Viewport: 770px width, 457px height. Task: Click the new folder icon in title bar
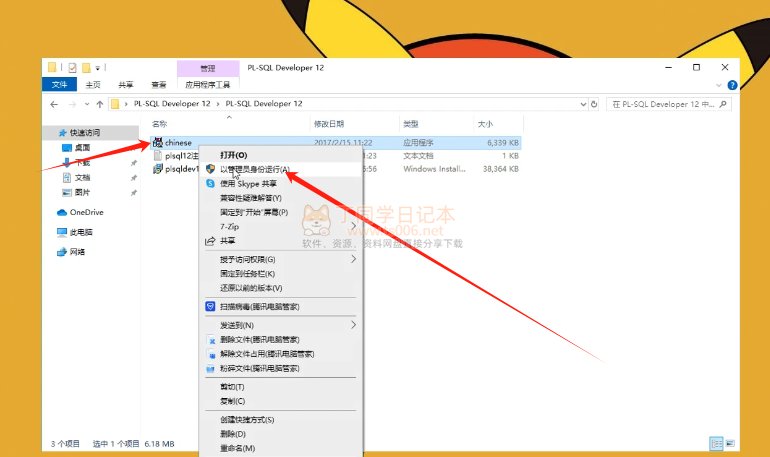tap(86, 68)
